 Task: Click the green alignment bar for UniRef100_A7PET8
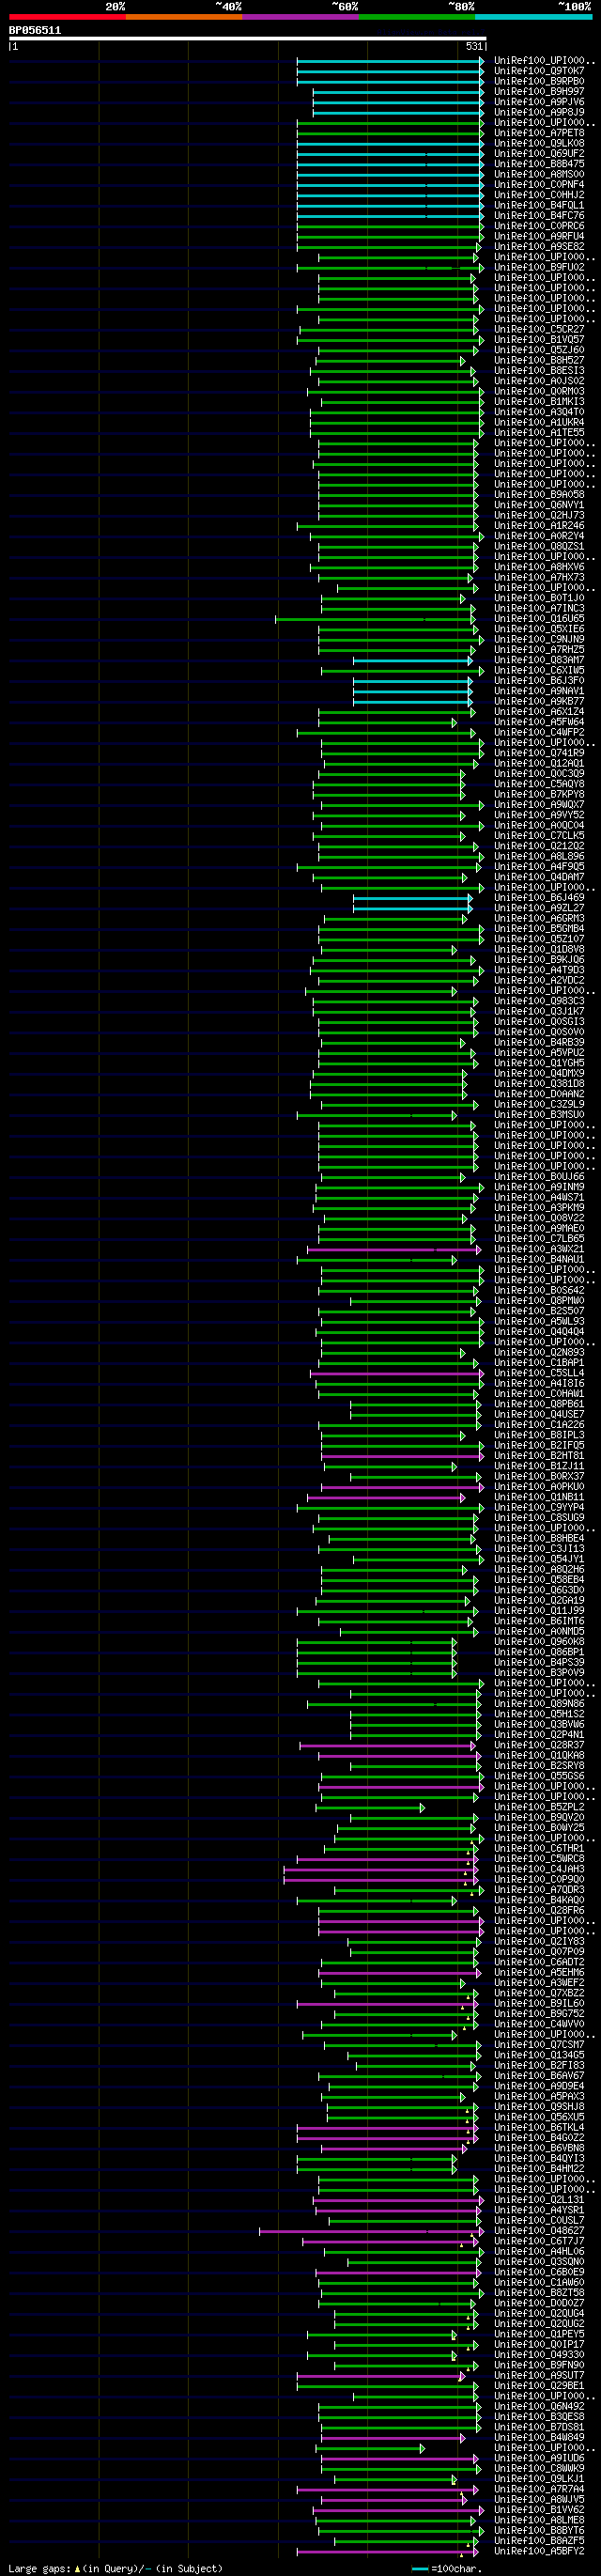pos(390,134)
